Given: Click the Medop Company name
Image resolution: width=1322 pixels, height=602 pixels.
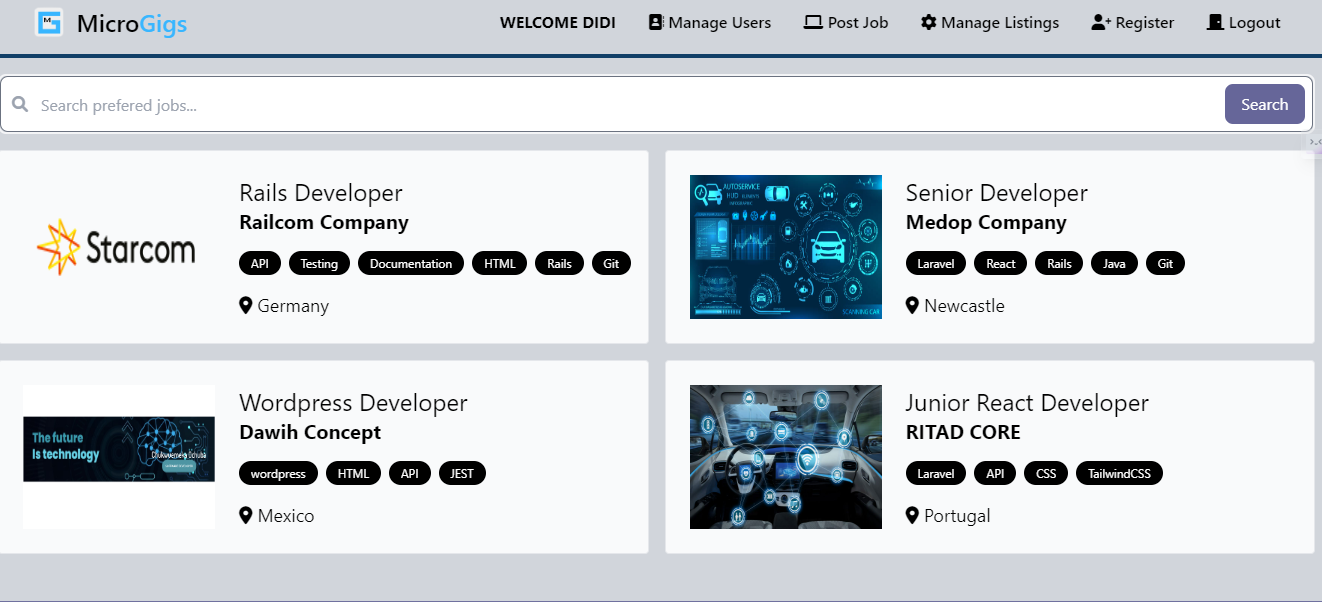Looking at the screenshot, I should (x=986, y=222).
